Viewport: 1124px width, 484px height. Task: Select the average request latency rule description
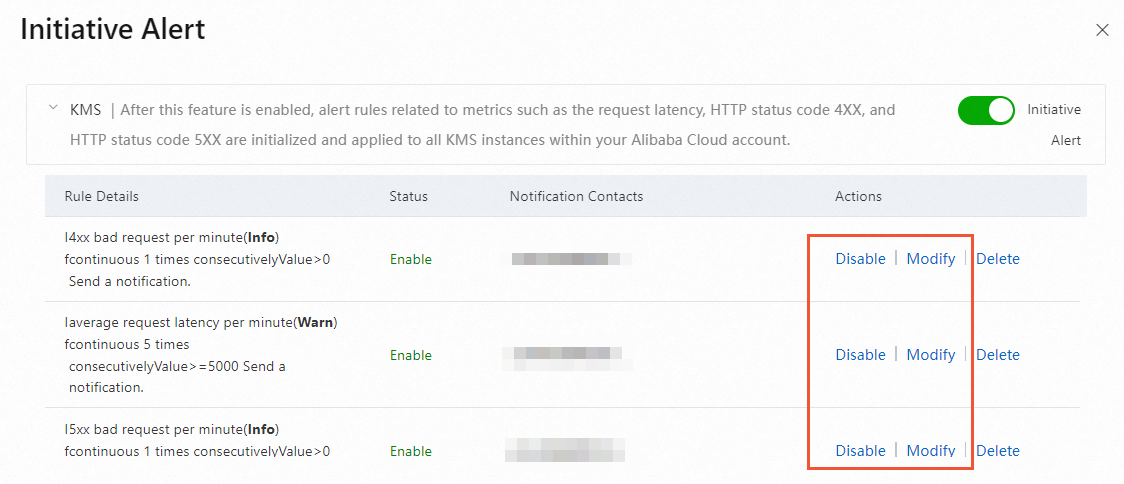(x=200, y=354)
